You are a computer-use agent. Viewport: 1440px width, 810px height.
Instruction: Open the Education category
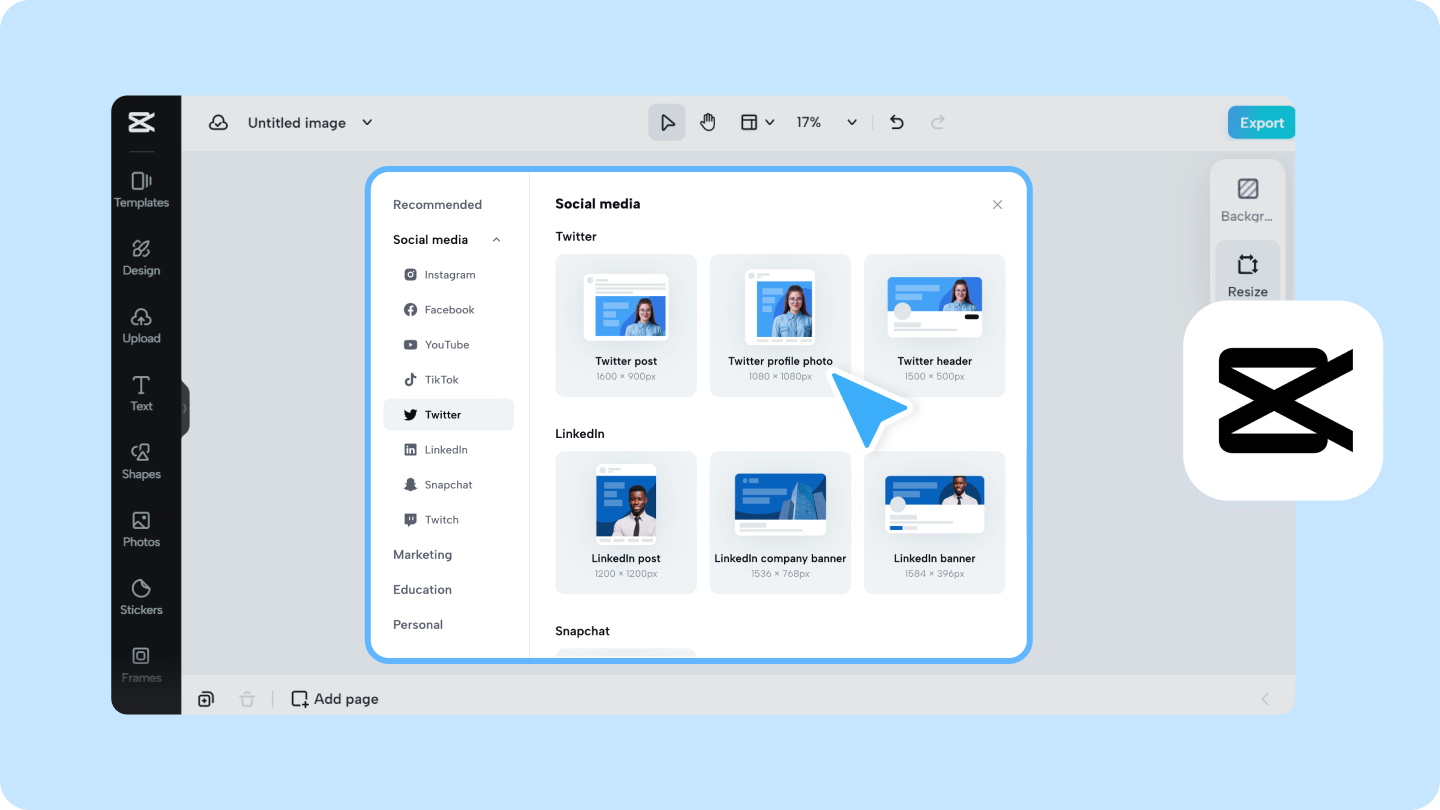click(x=422, y=590)
